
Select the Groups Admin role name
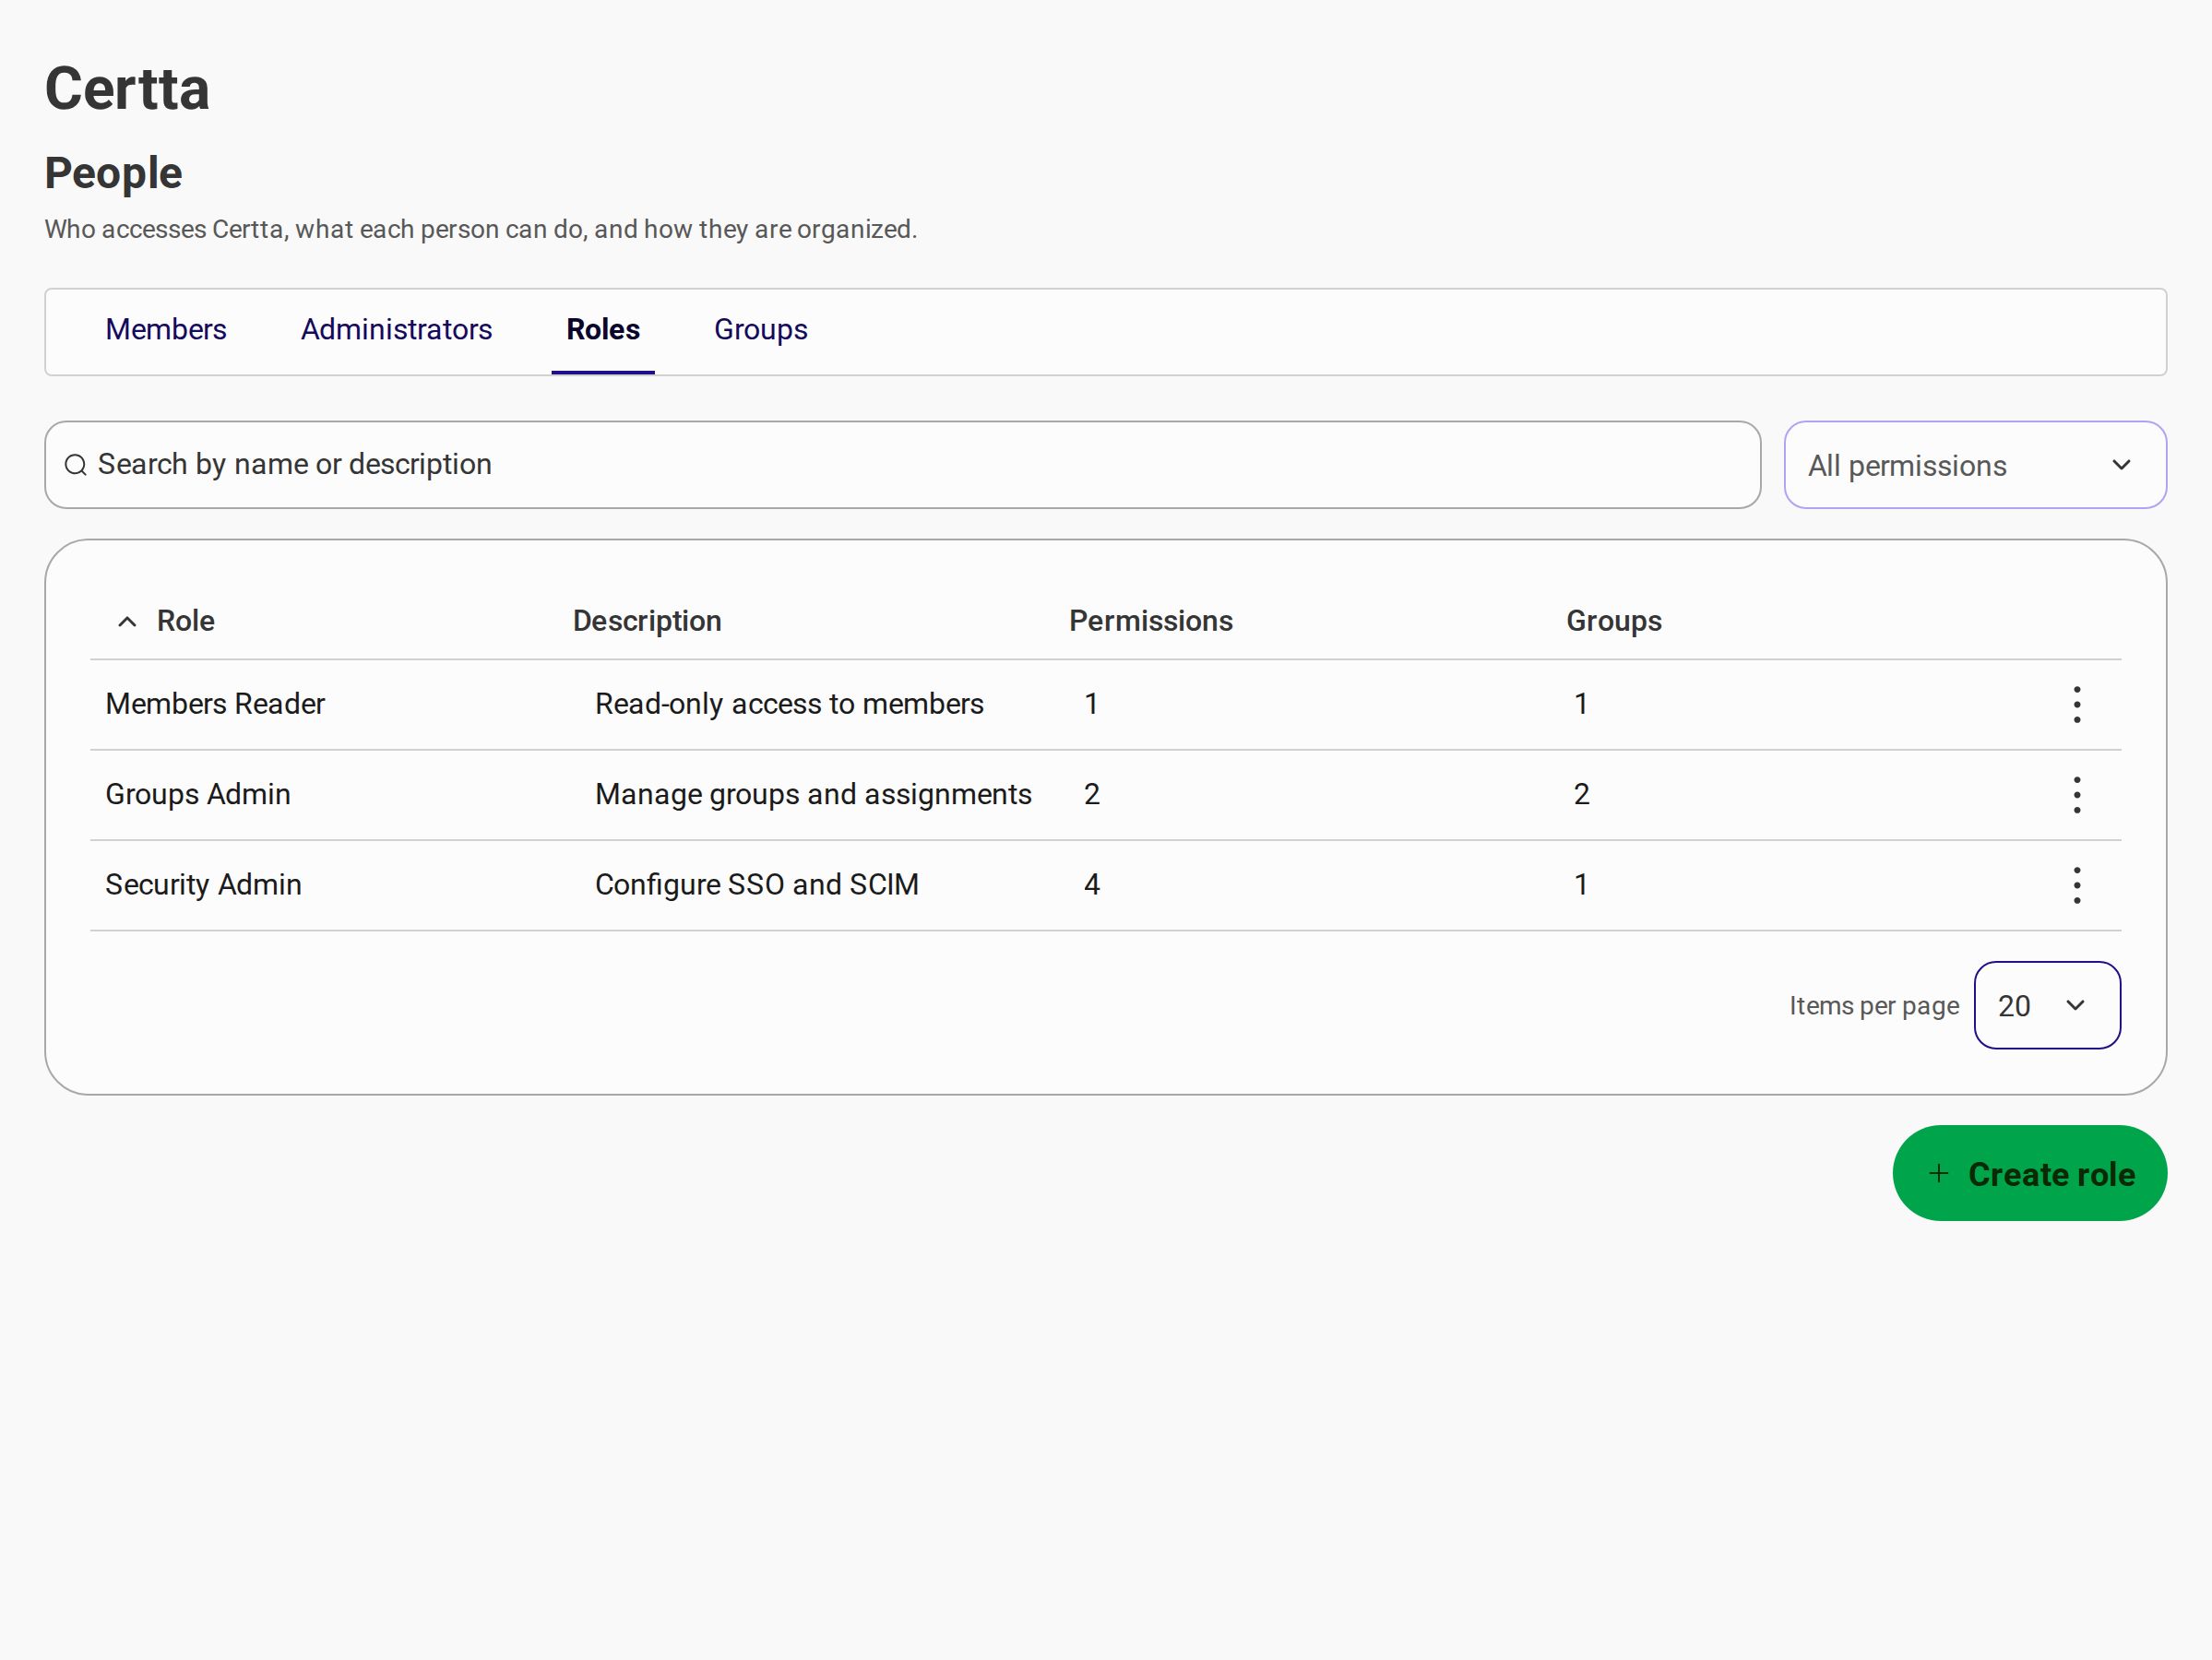click(x=198, y=794)
